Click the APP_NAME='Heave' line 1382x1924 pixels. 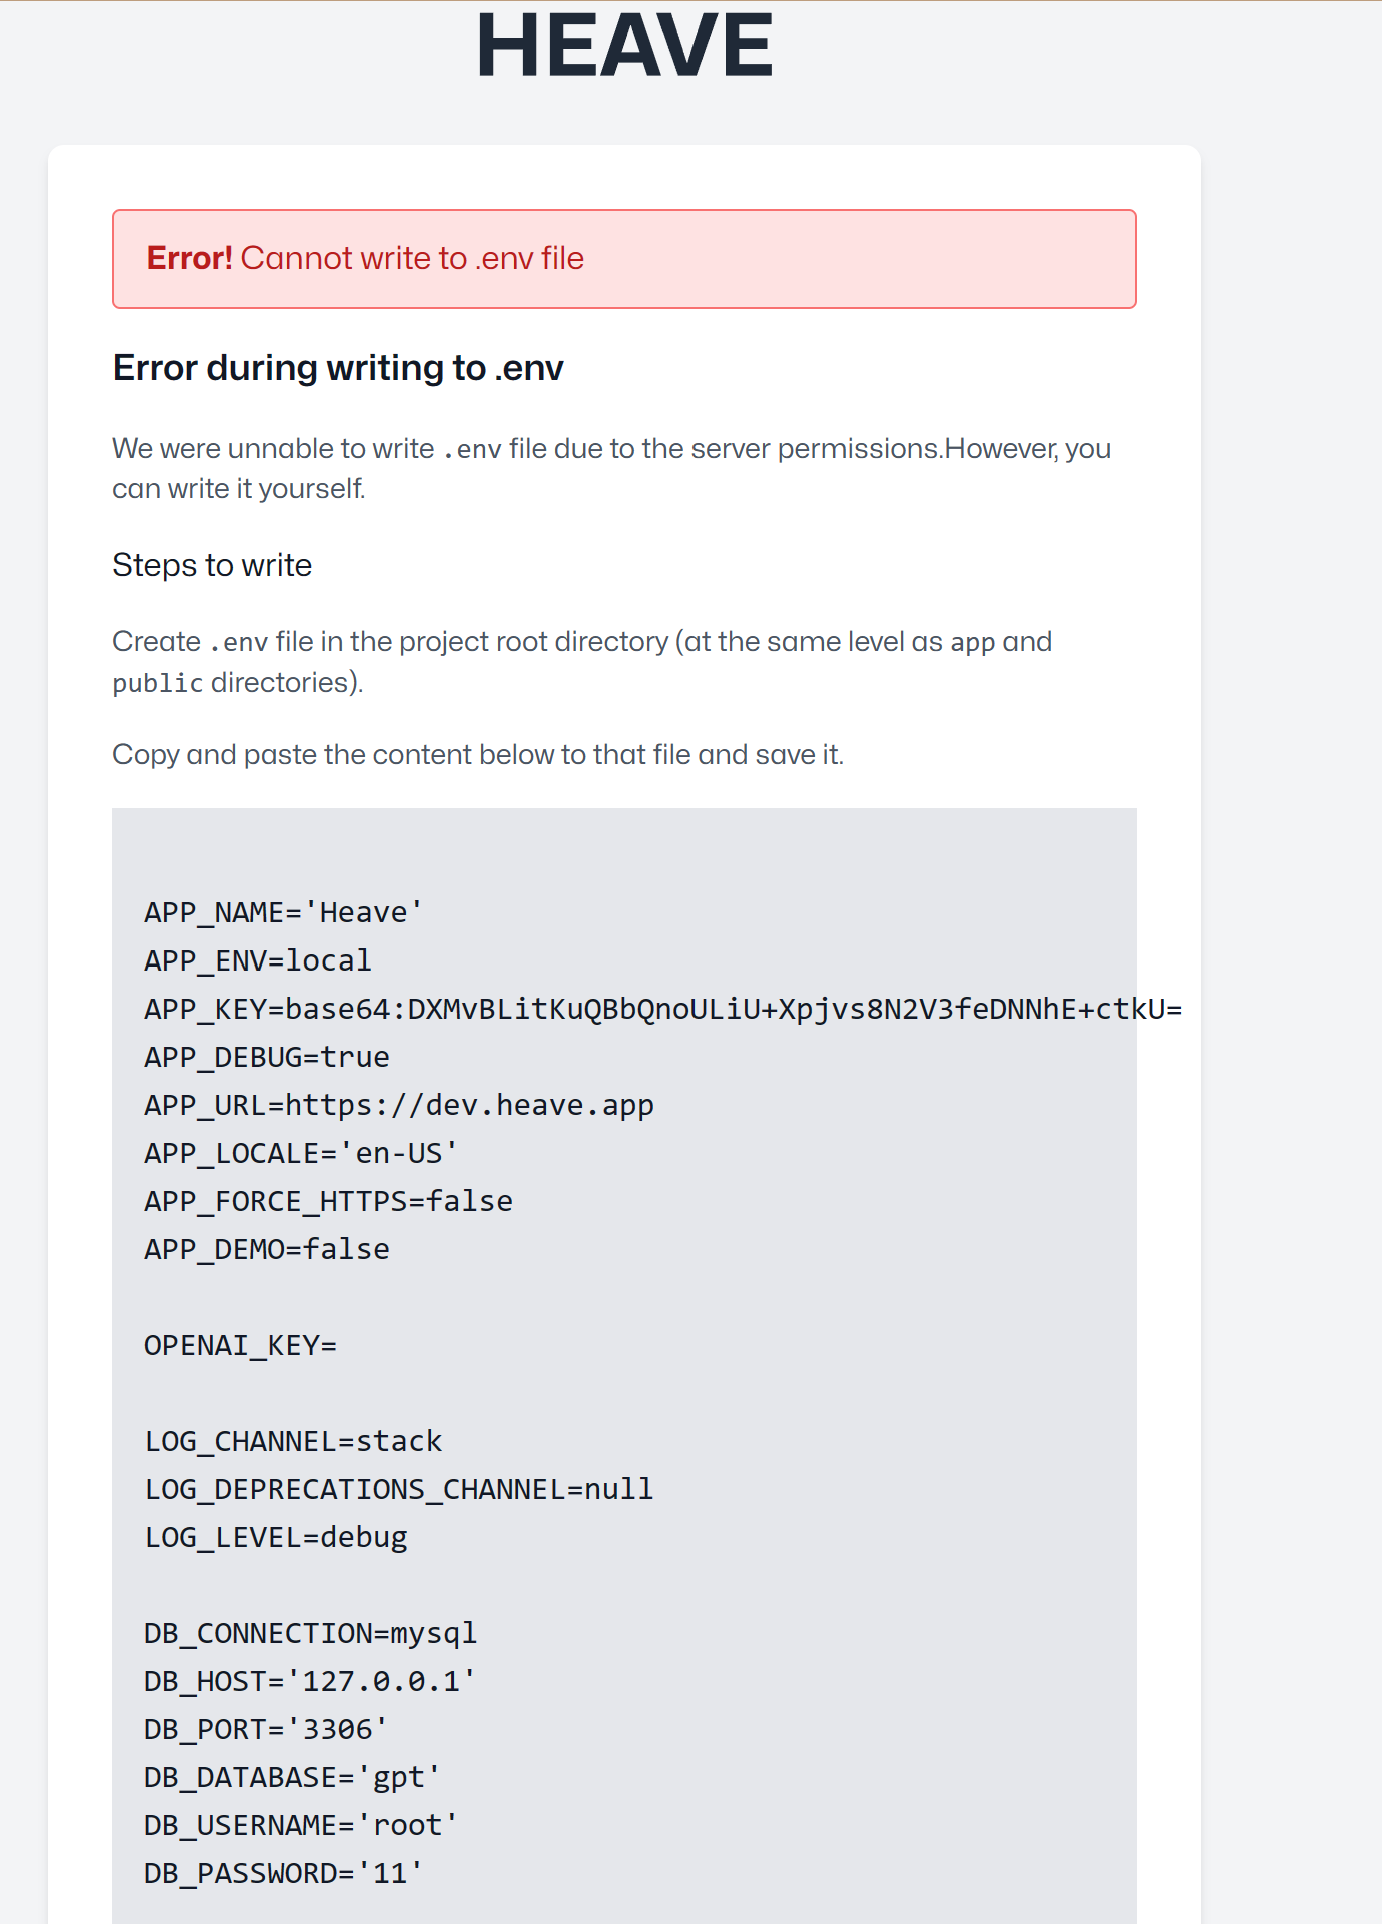(284, 912)
